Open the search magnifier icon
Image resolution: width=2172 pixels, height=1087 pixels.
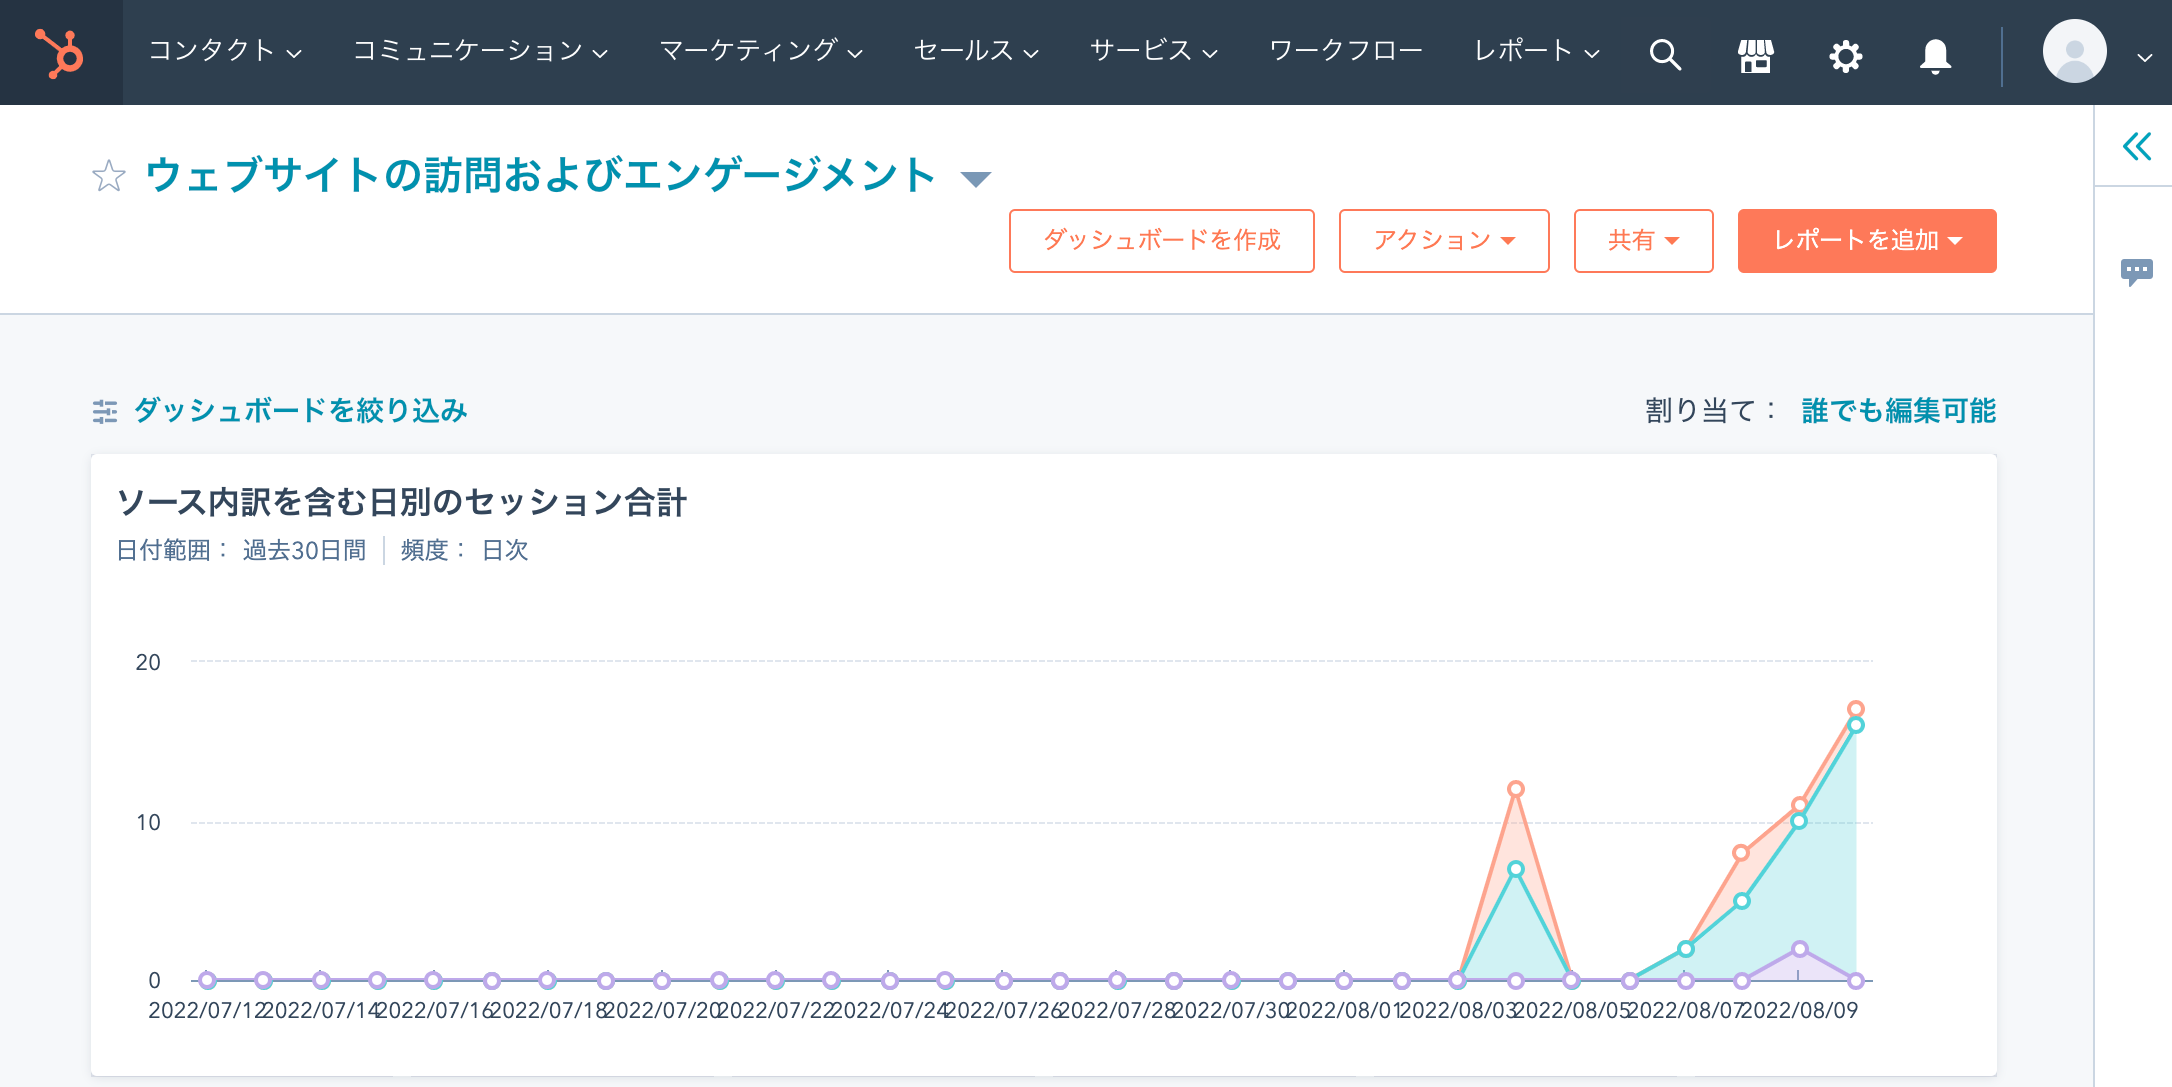pyautogui.click(x=1665, y=54)
